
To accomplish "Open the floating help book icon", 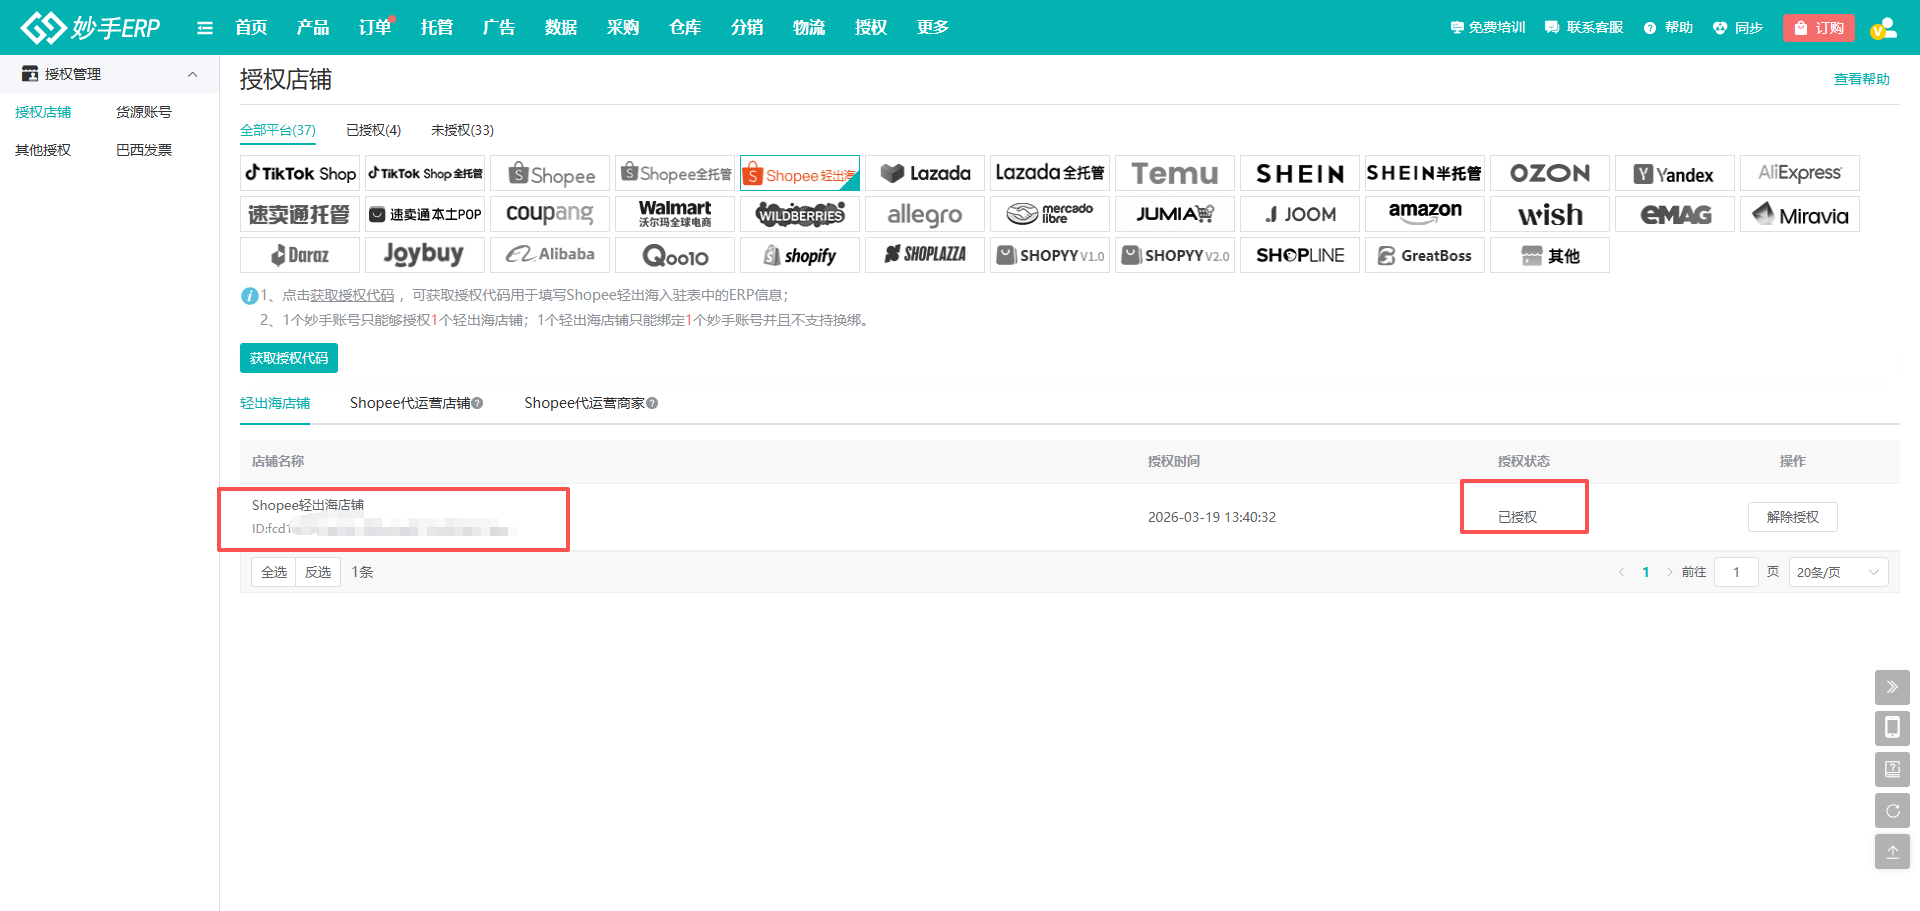I will 1892,769.
